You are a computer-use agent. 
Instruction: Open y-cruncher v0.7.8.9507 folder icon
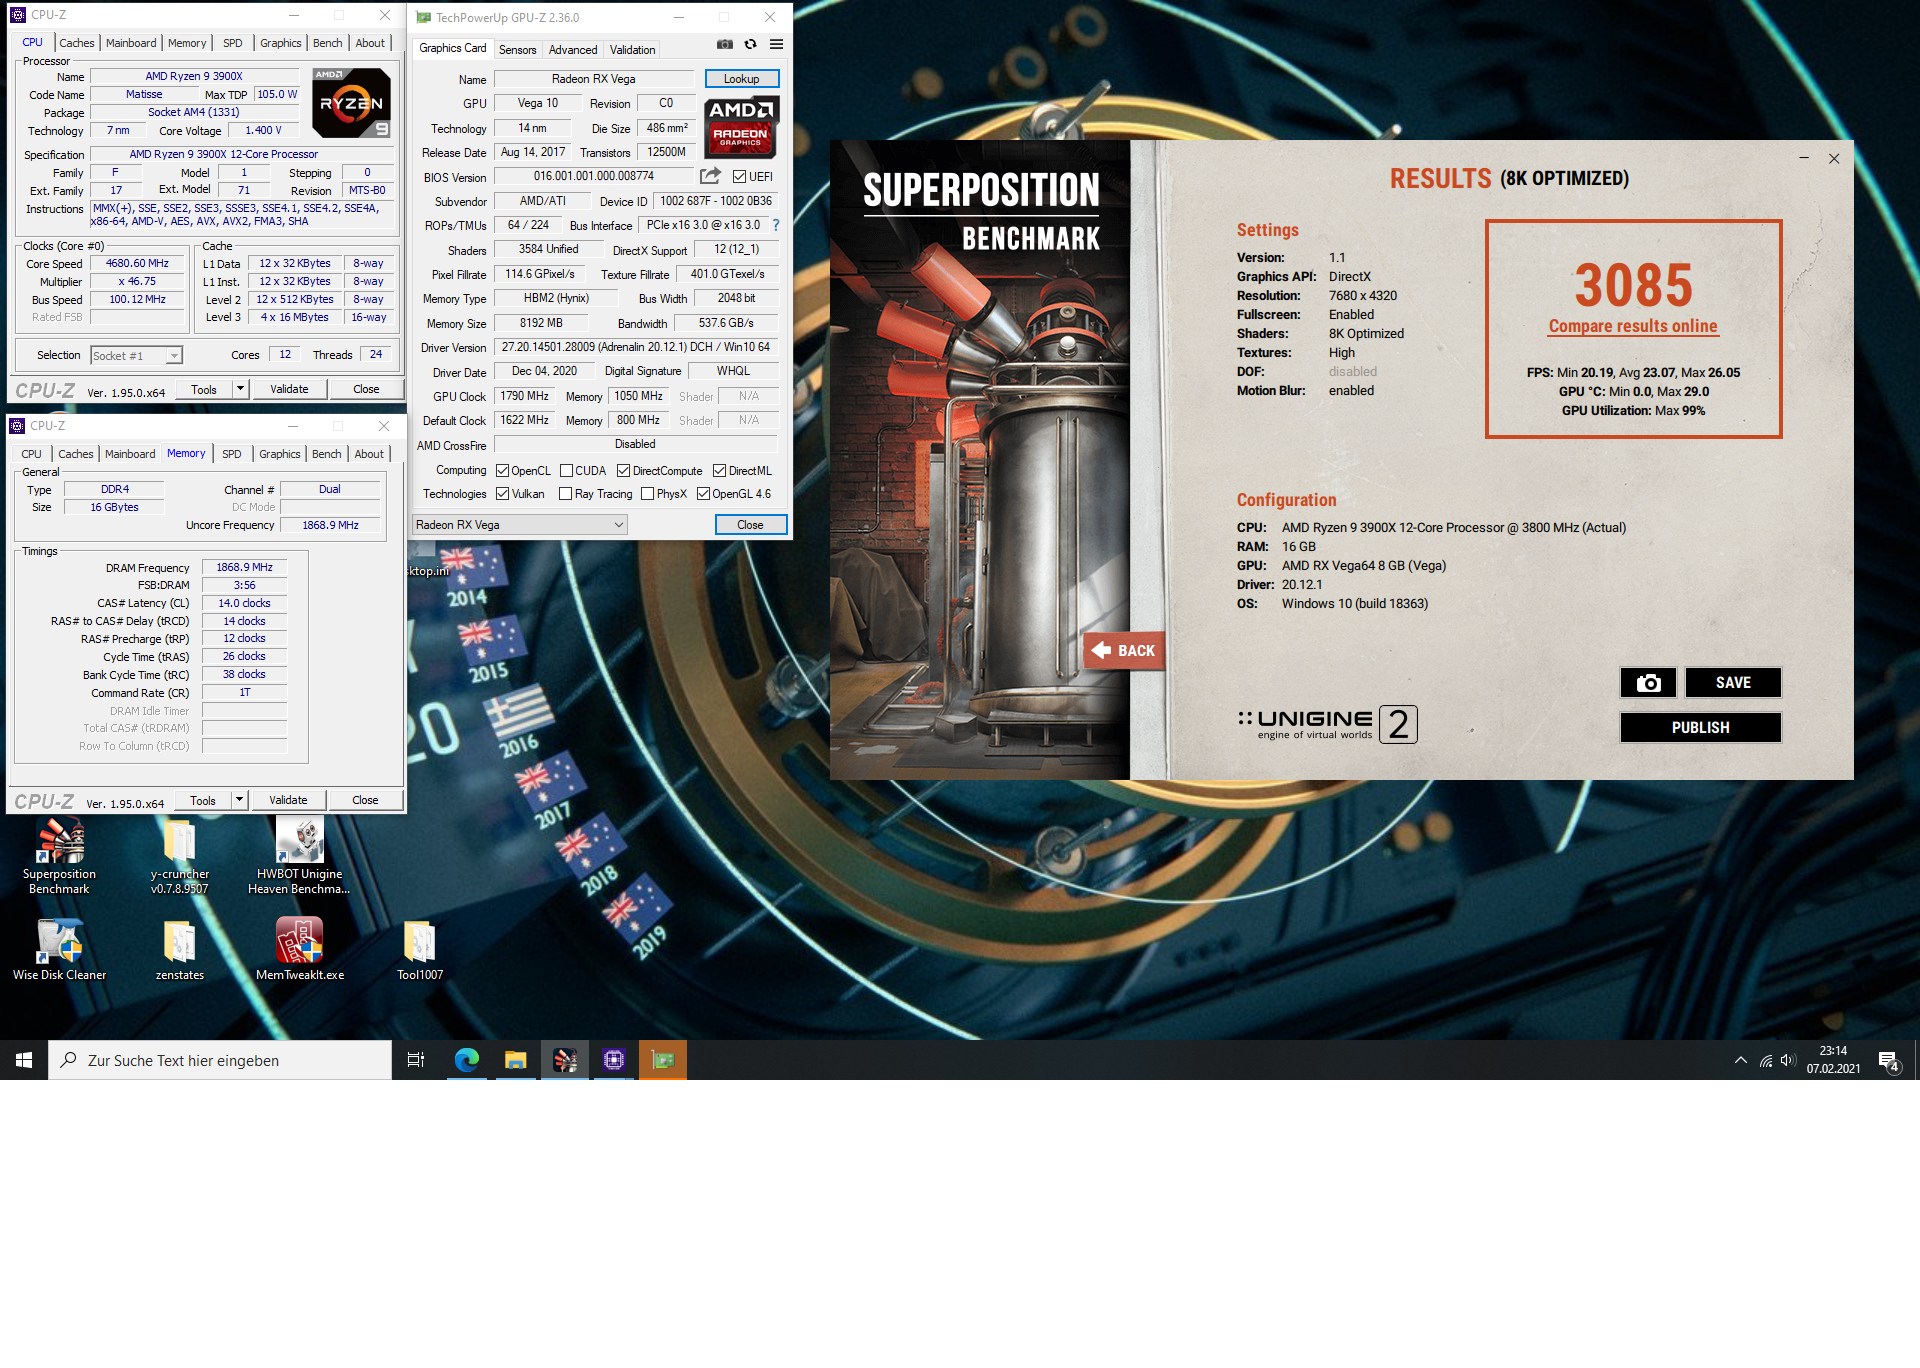pos(180,856)
